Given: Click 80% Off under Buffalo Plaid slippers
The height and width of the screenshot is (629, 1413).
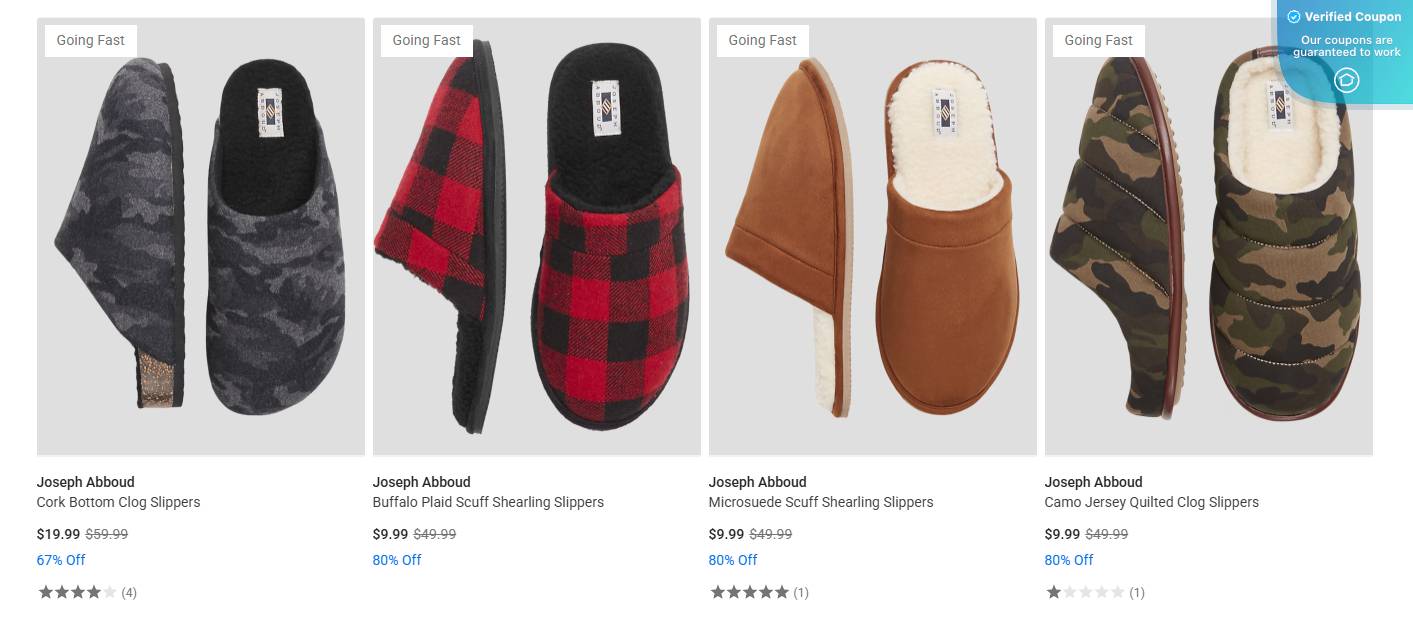Looking at the screenshot, I should coord(397,560).
